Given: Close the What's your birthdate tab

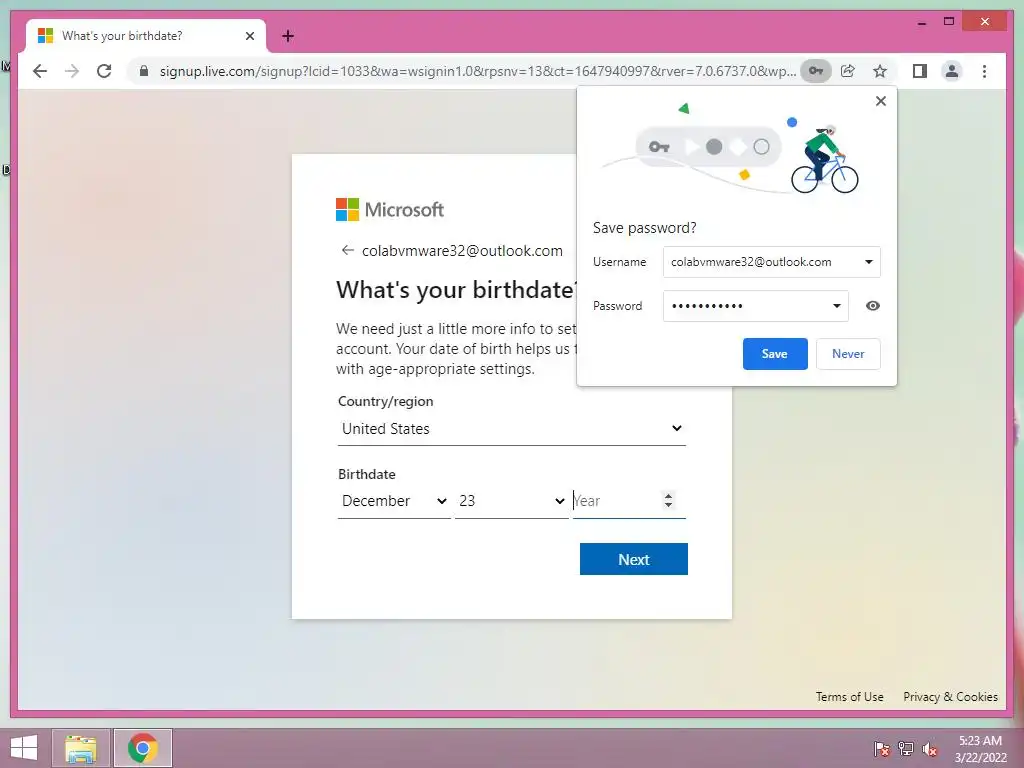Looking at the screenshot, I should click(249, 36).
